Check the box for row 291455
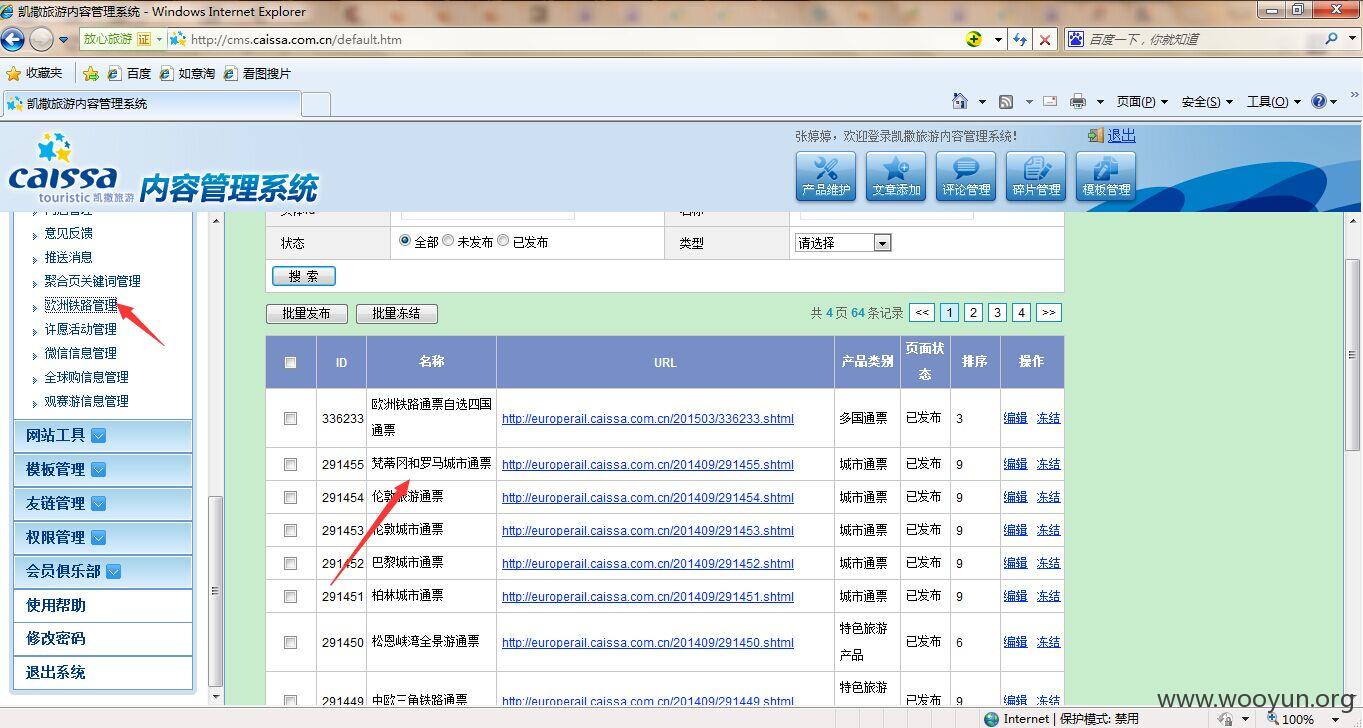Screen dimensions: 1363x728 coord(290,464)
